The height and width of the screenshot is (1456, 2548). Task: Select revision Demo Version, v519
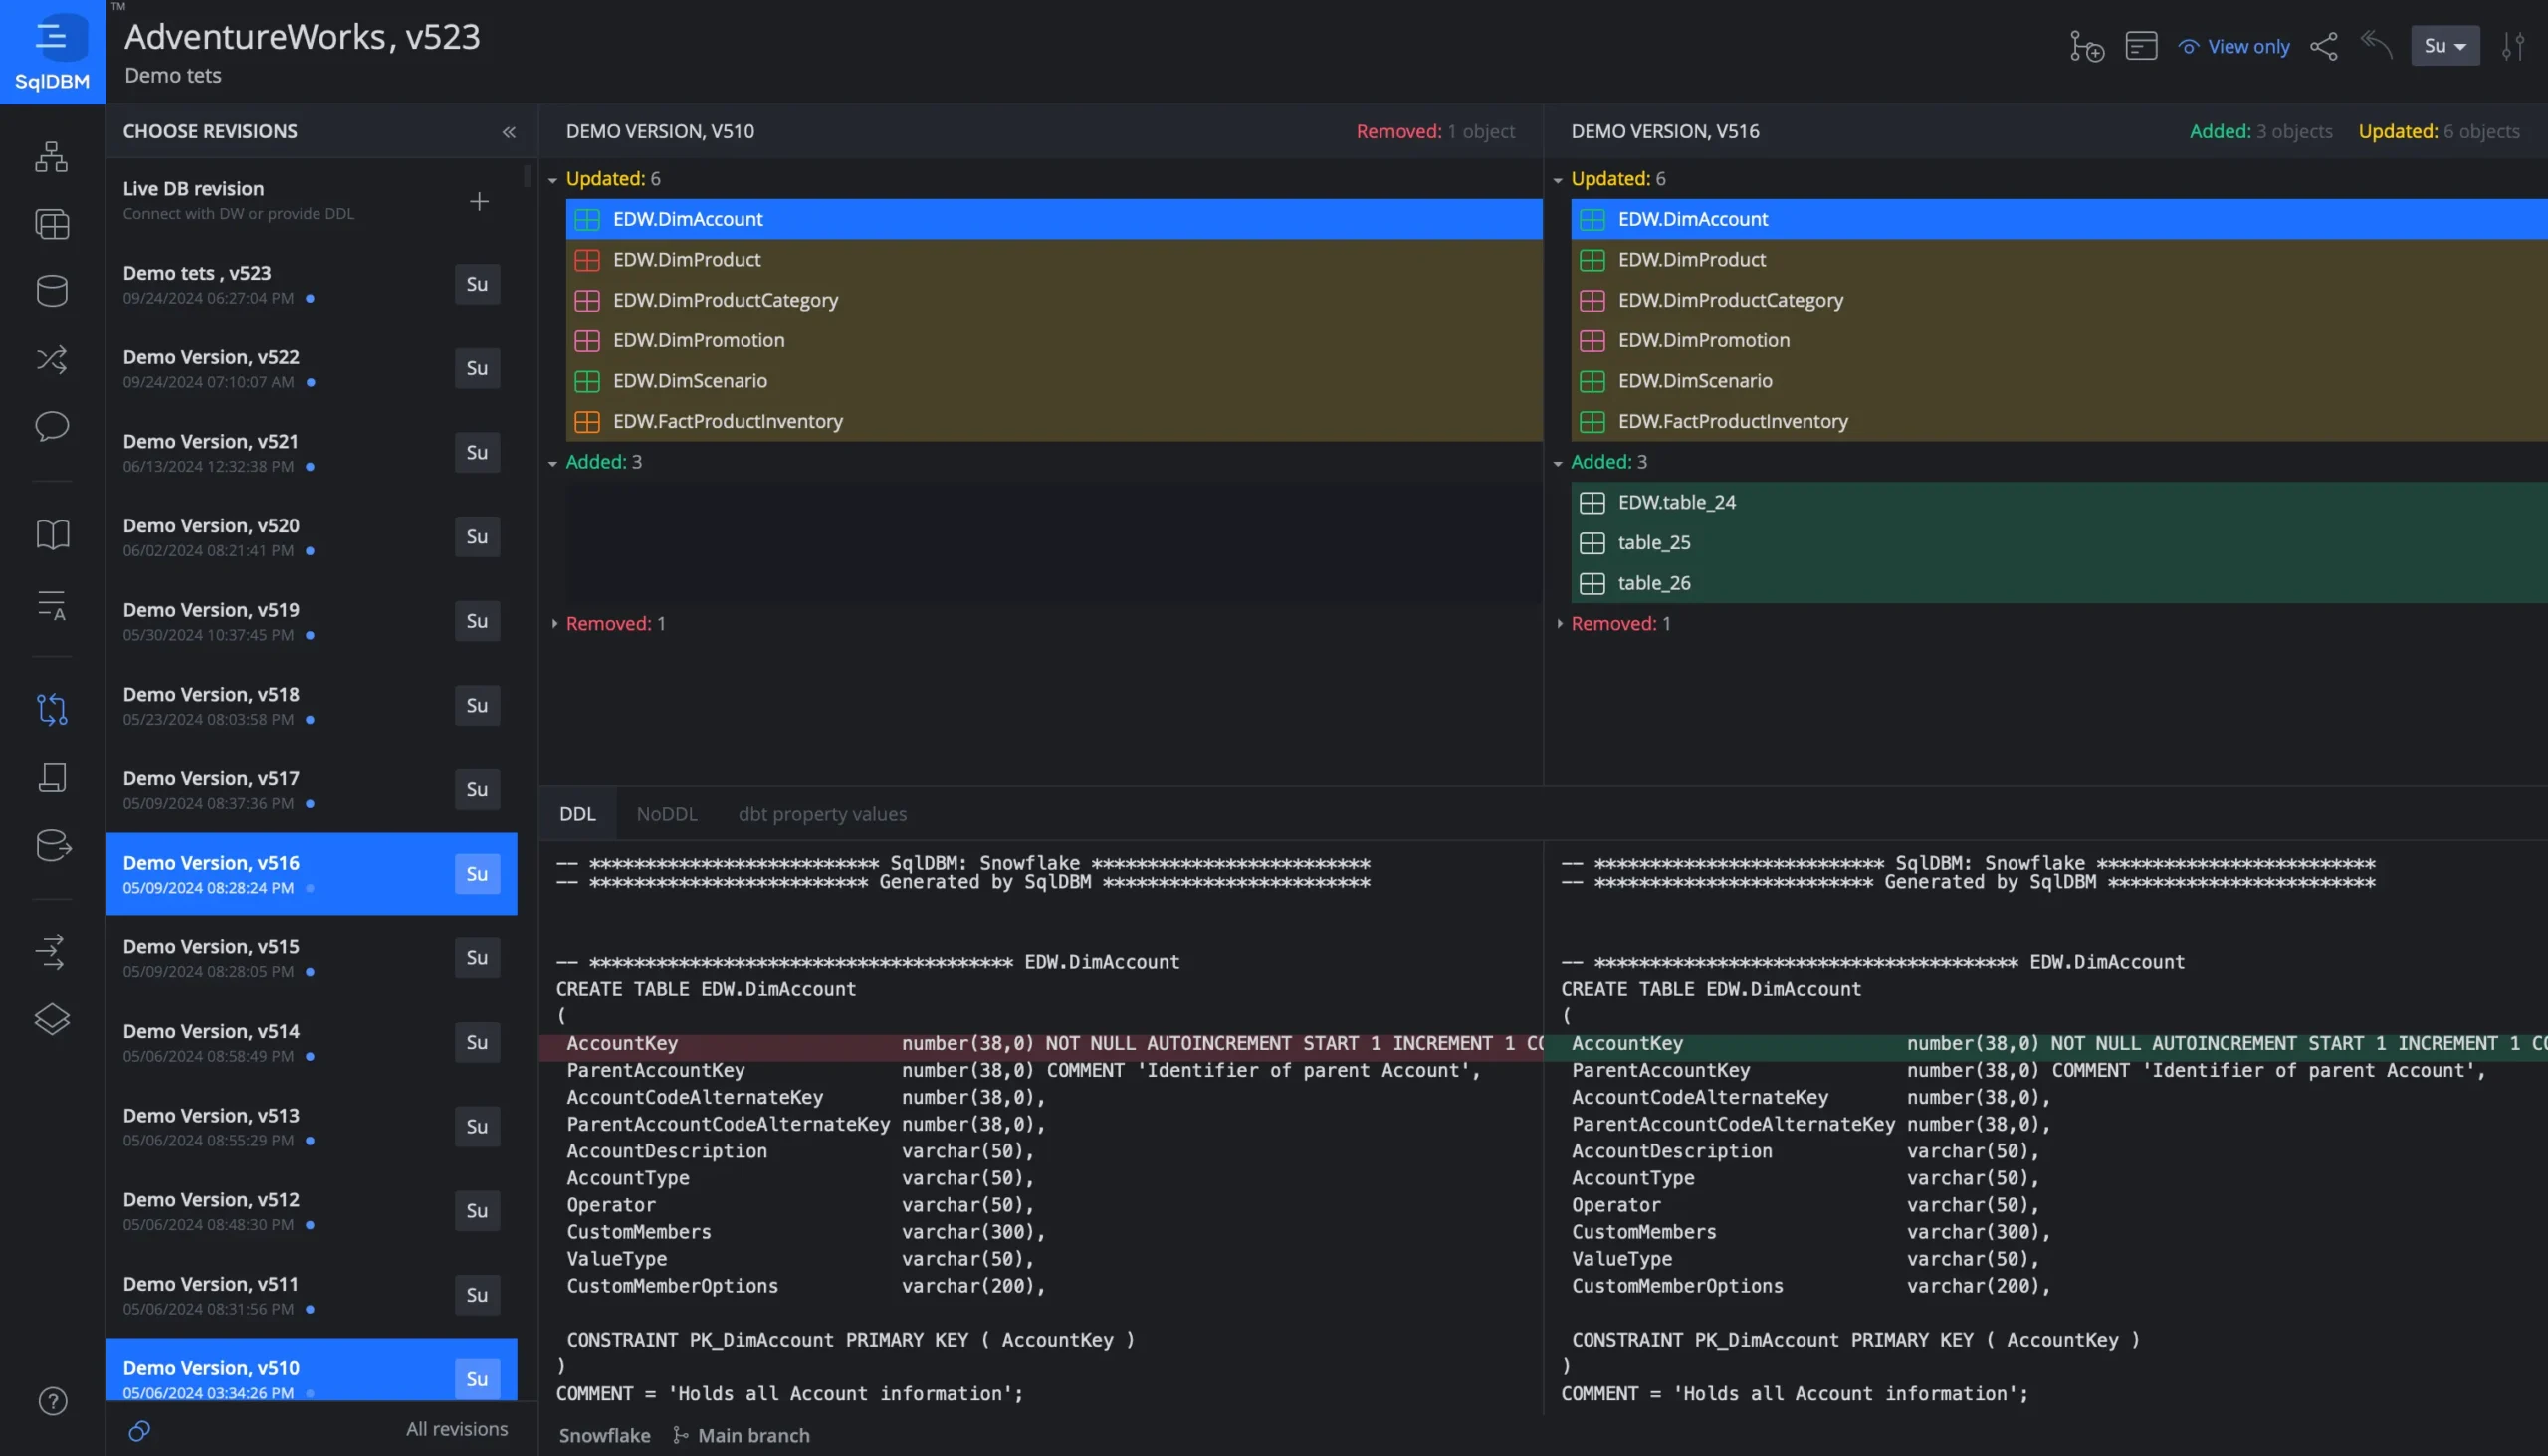point(311,621)
